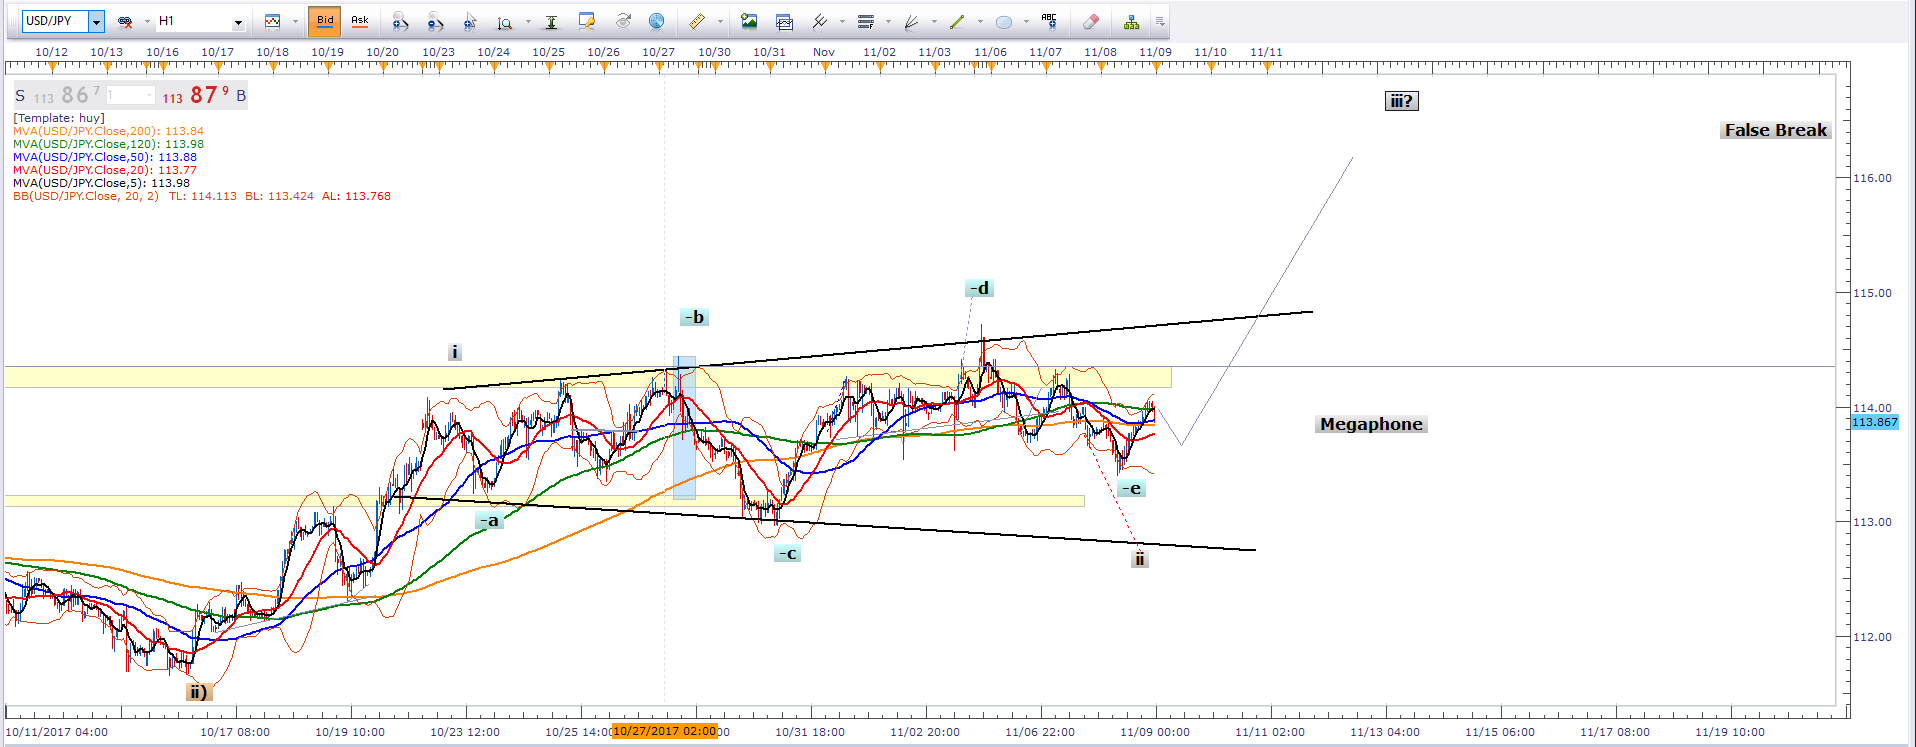The width and height of the screenshot is (1916, 747).
Task: Click the trade amount input field
Action: [x=130, y=96]
